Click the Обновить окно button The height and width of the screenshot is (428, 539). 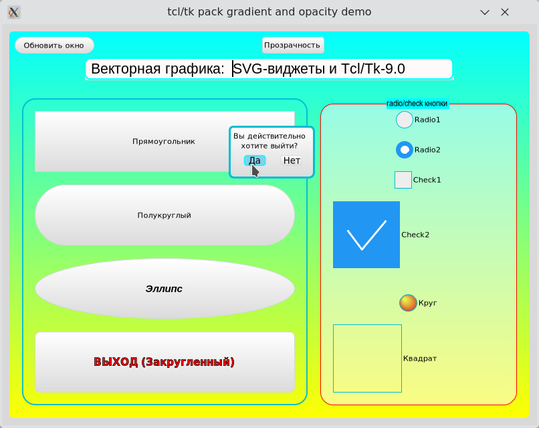(x=54, y=45)
